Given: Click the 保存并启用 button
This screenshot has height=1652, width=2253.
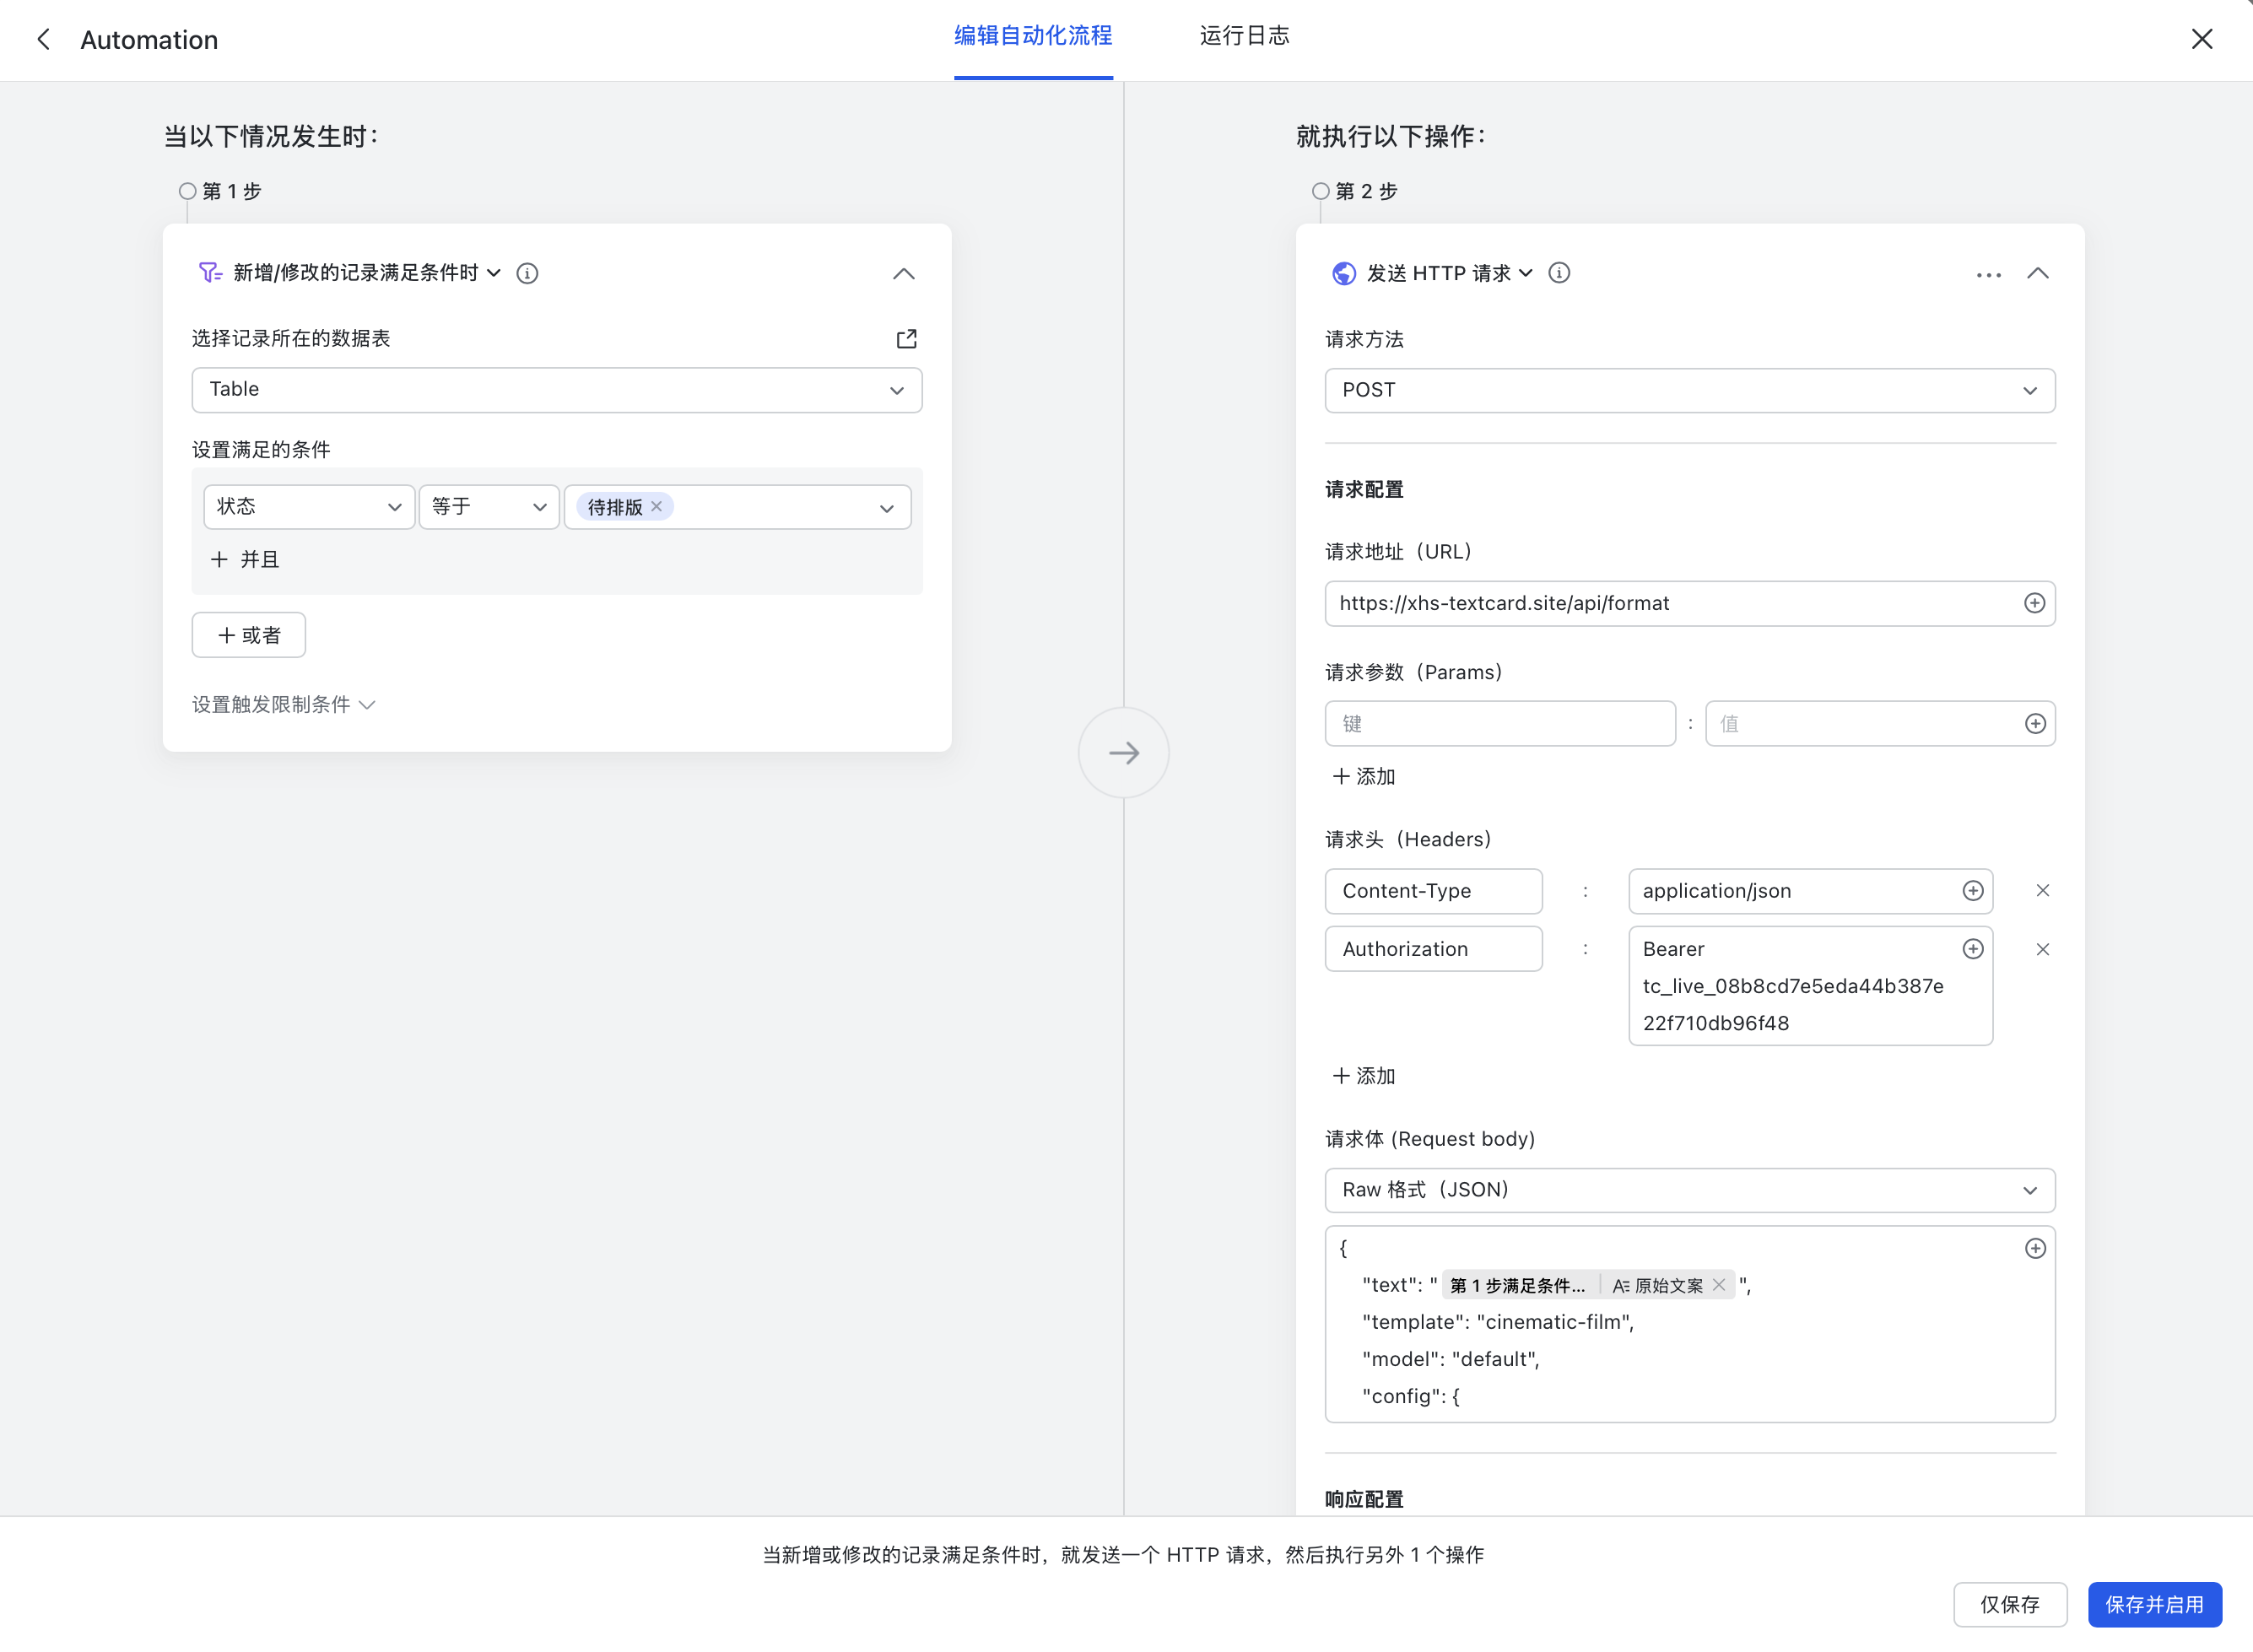Looking at the screenshot, I should (x=2154, y=1604).
